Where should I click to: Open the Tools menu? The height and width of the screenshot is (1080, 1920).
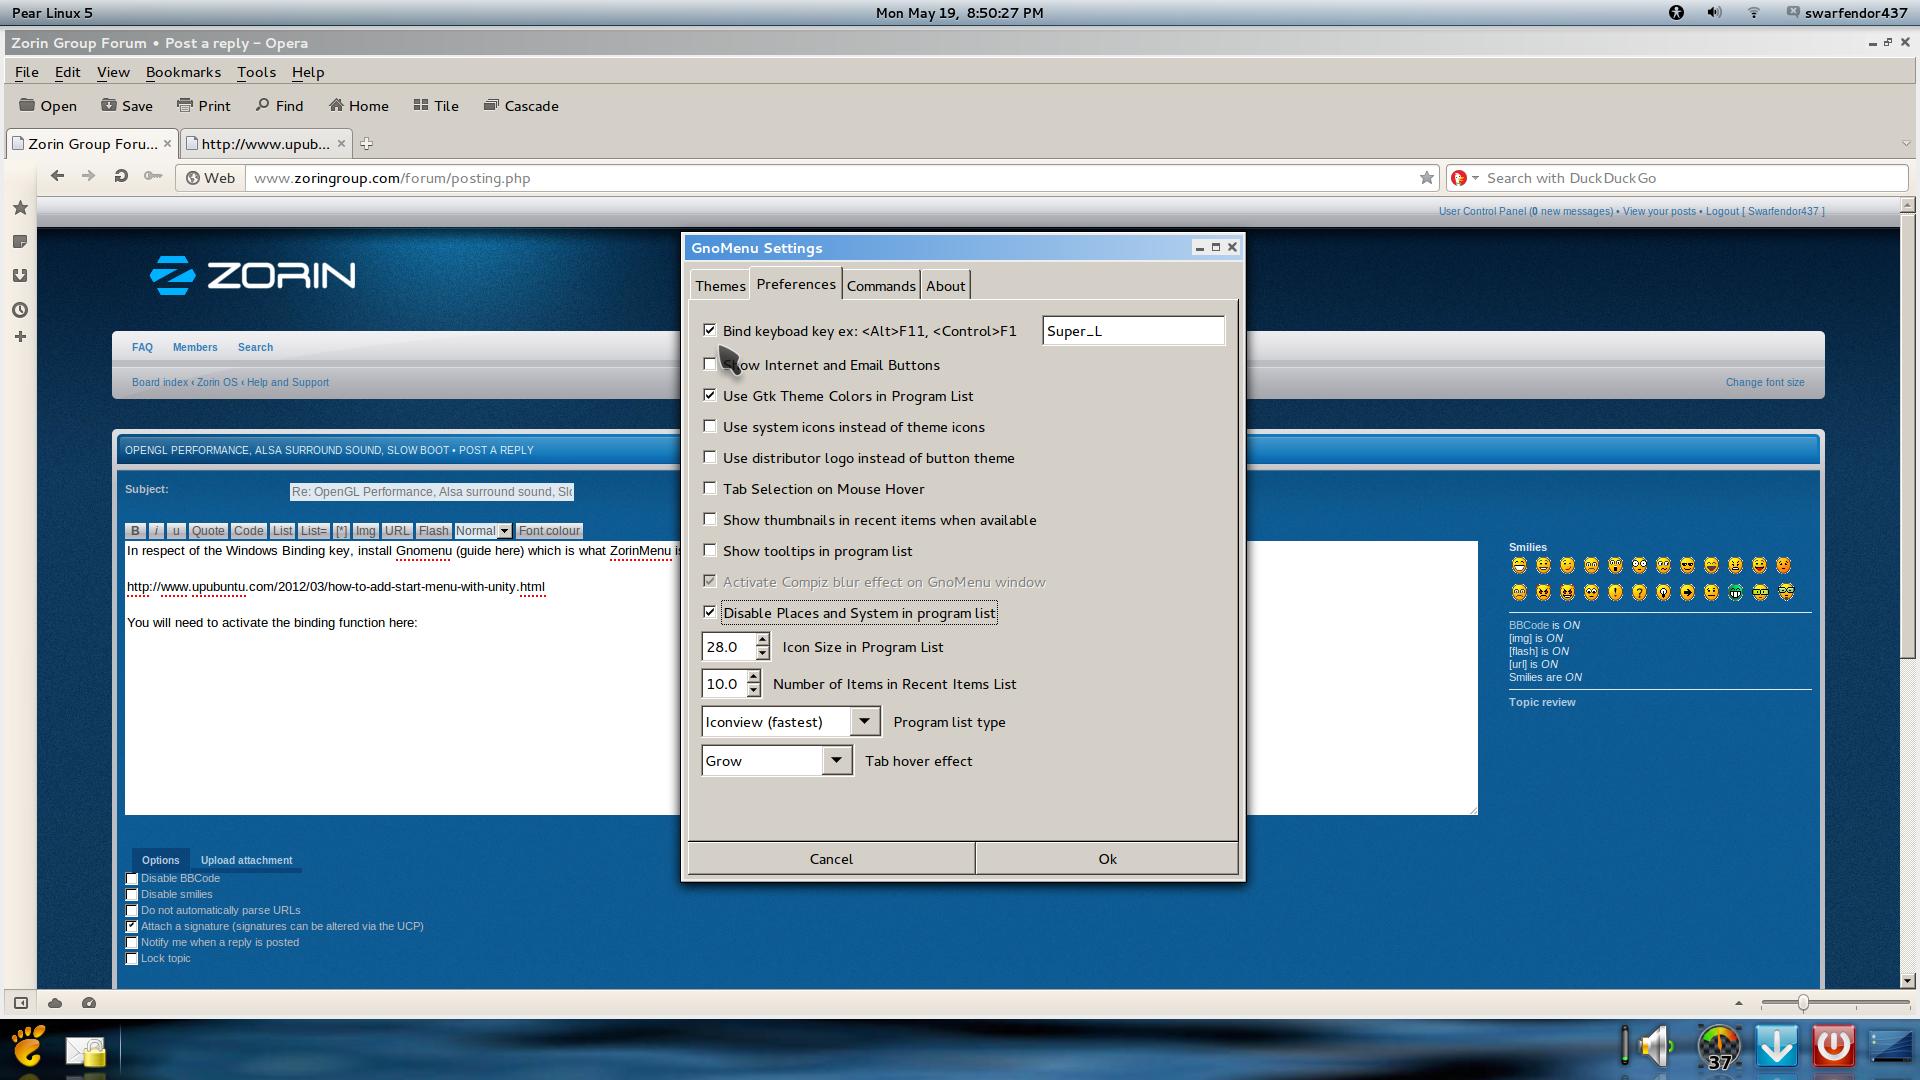(x=256, y=72)
